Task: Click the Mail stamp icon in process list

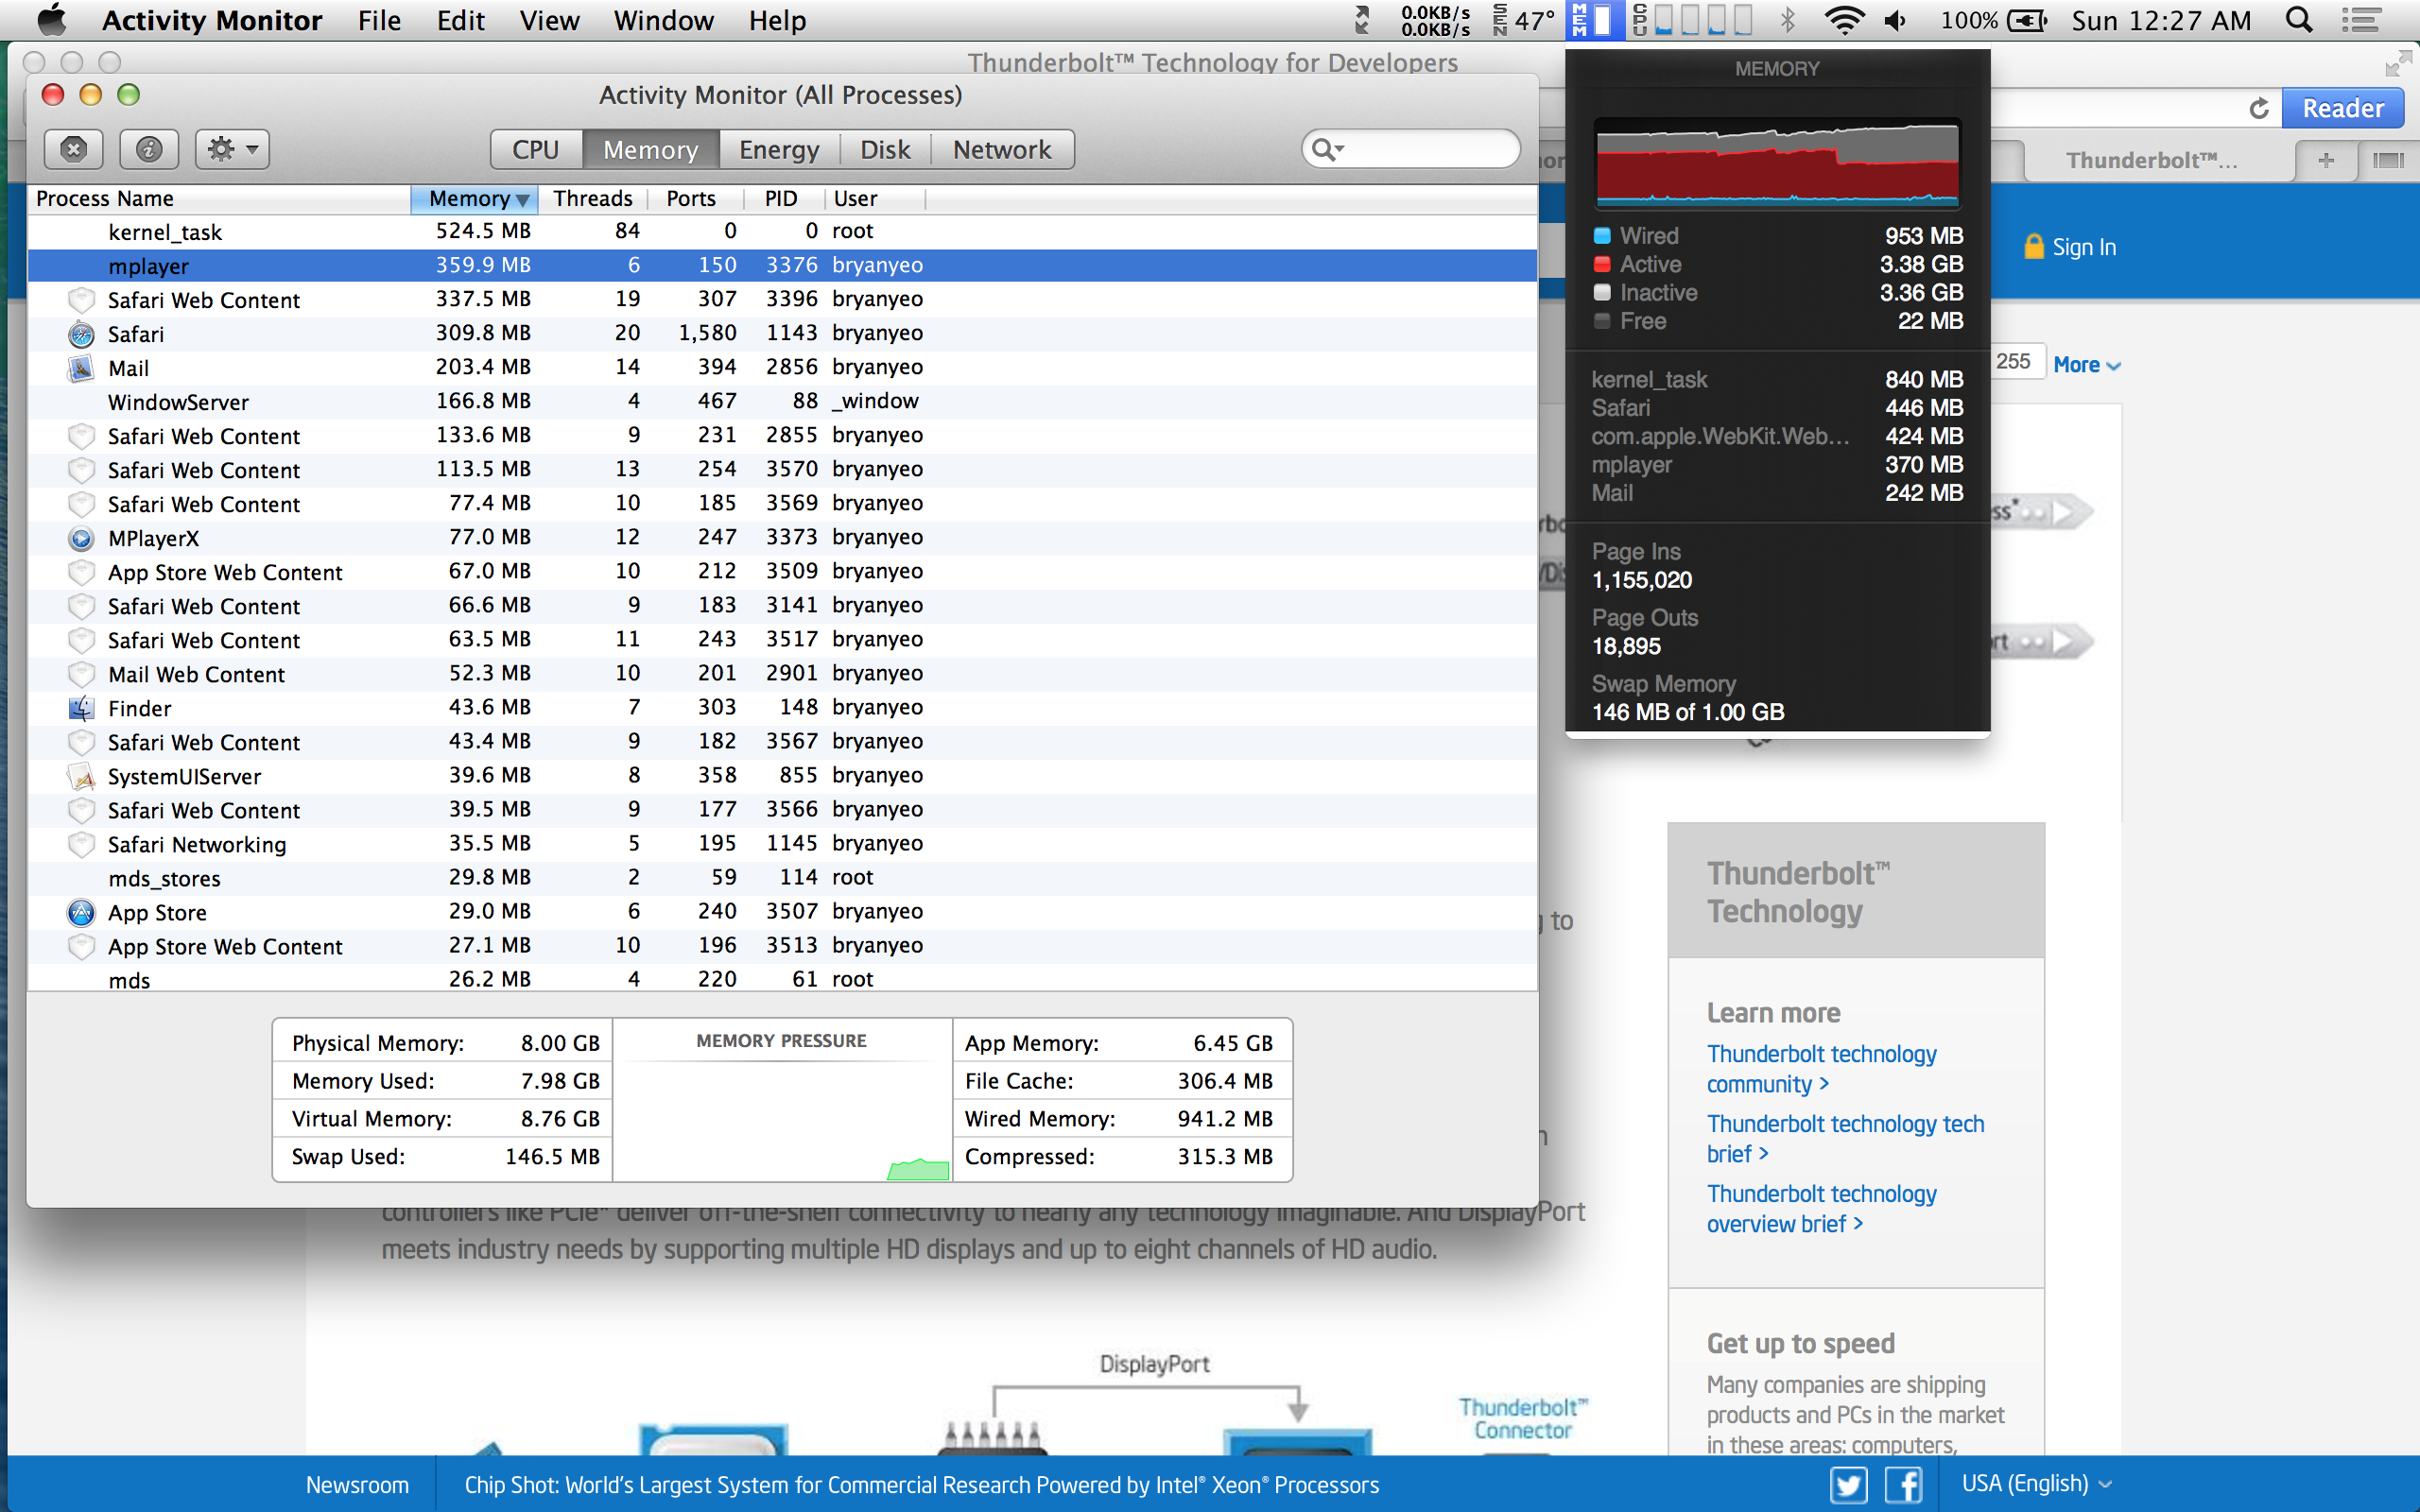Action: click(81, 368)
